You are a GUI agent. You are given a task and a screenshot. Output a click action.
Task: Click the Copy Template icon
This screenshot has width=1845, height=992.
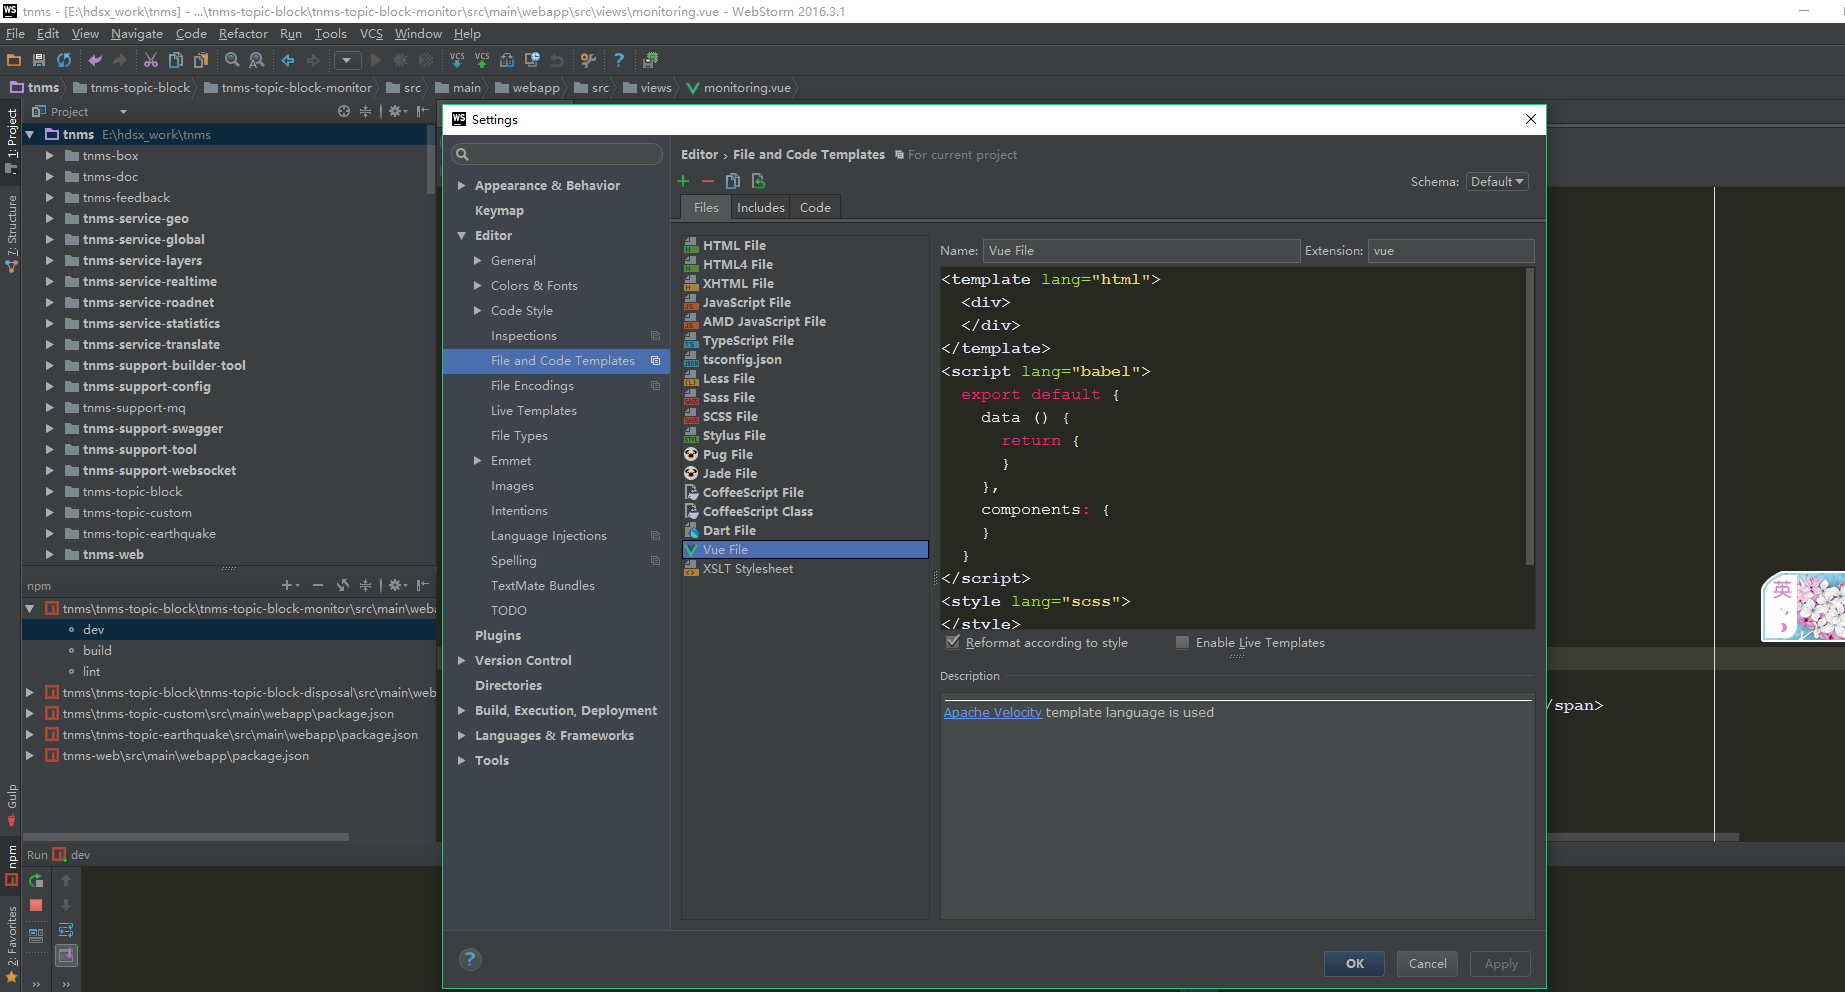(733, 181)
